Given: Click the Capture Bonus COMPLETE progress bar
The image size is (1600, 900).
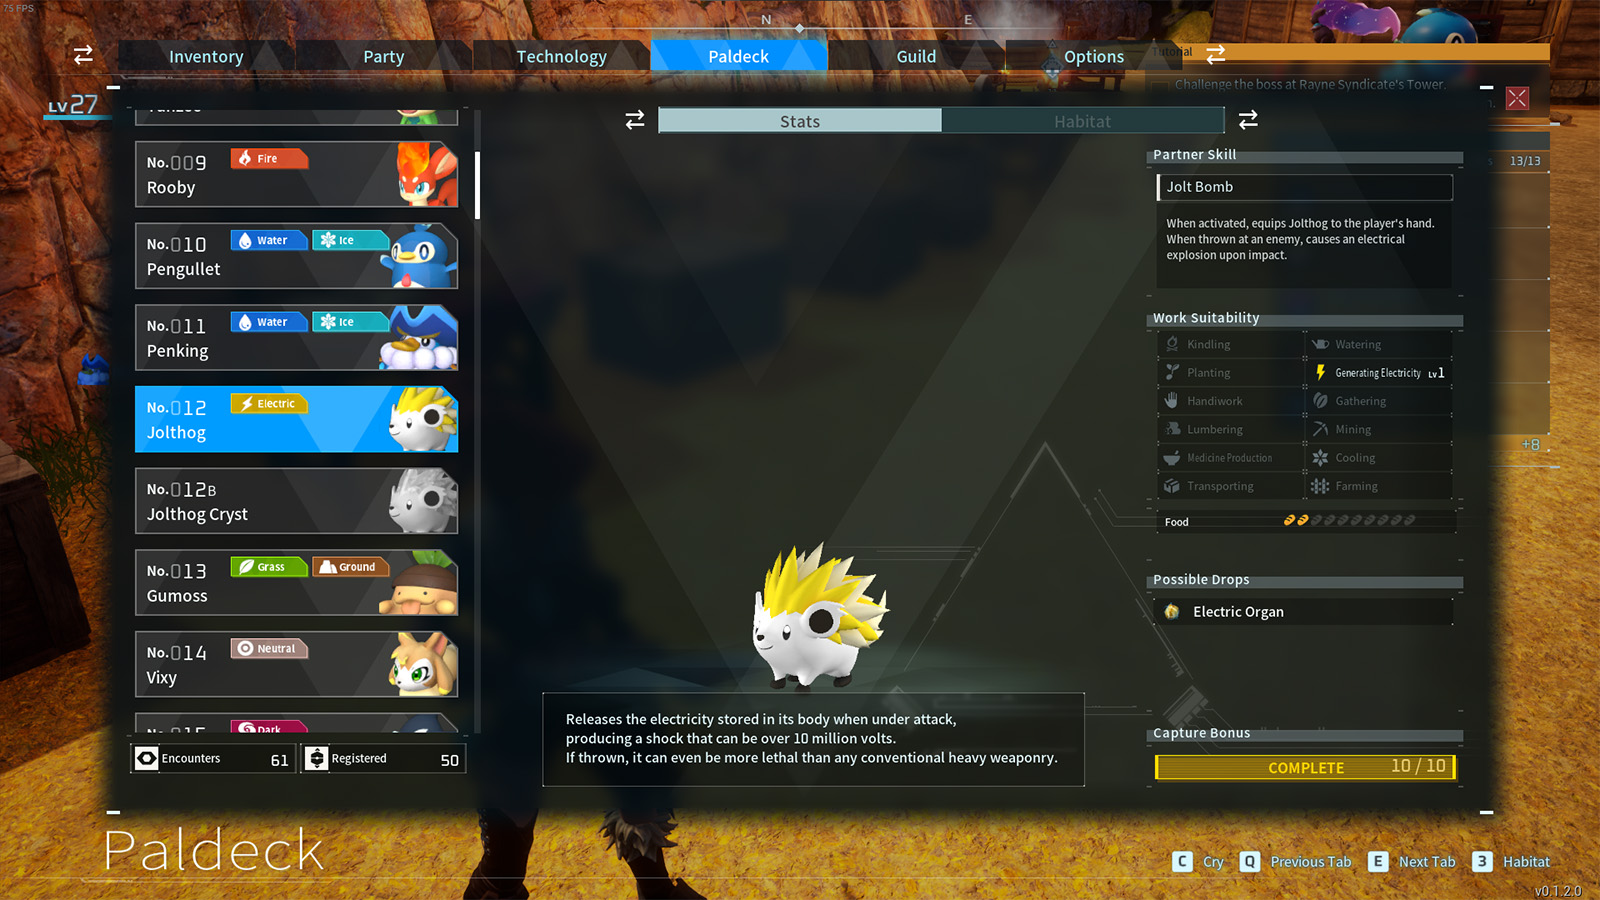Looking at the screenshot, I should tap(1305, 767).
